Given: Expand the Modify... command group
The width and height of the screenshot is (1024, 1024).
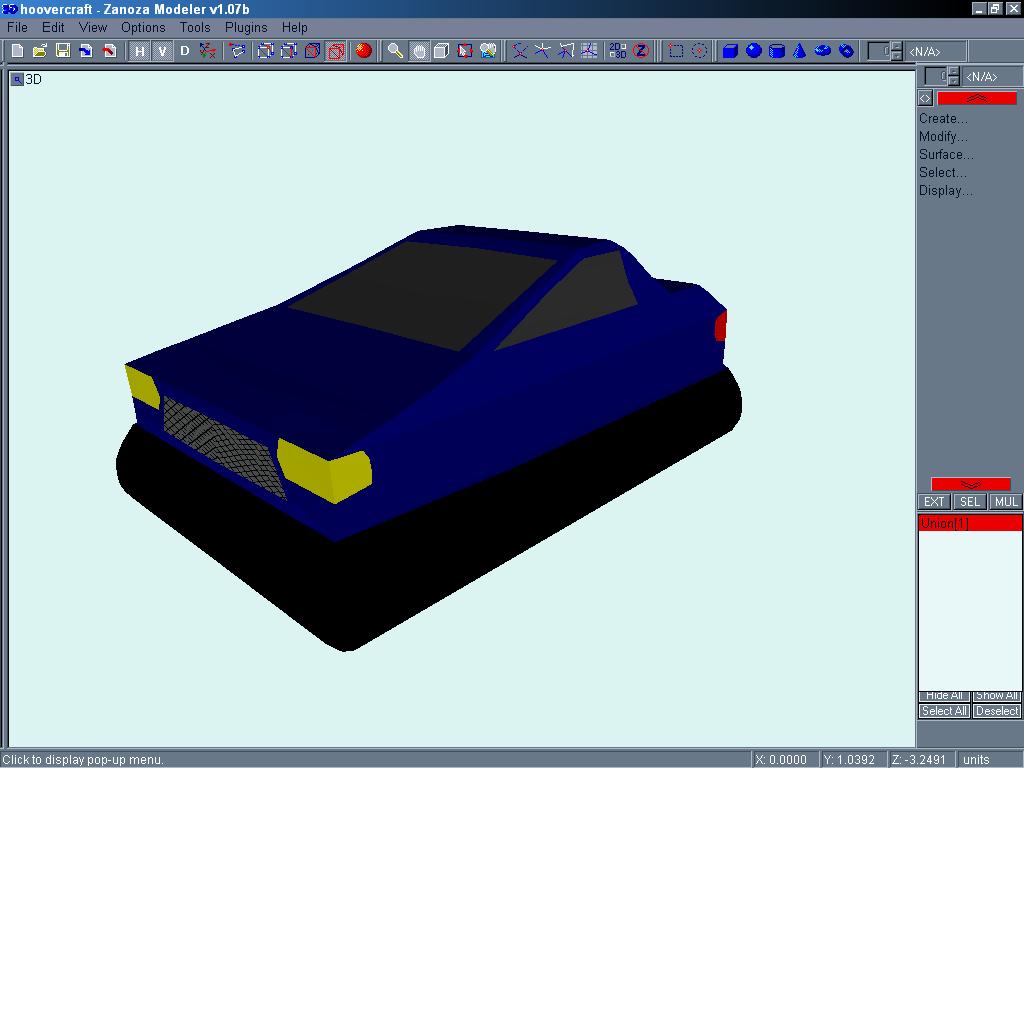Looking at the screenshot, I should click(943, 136).
